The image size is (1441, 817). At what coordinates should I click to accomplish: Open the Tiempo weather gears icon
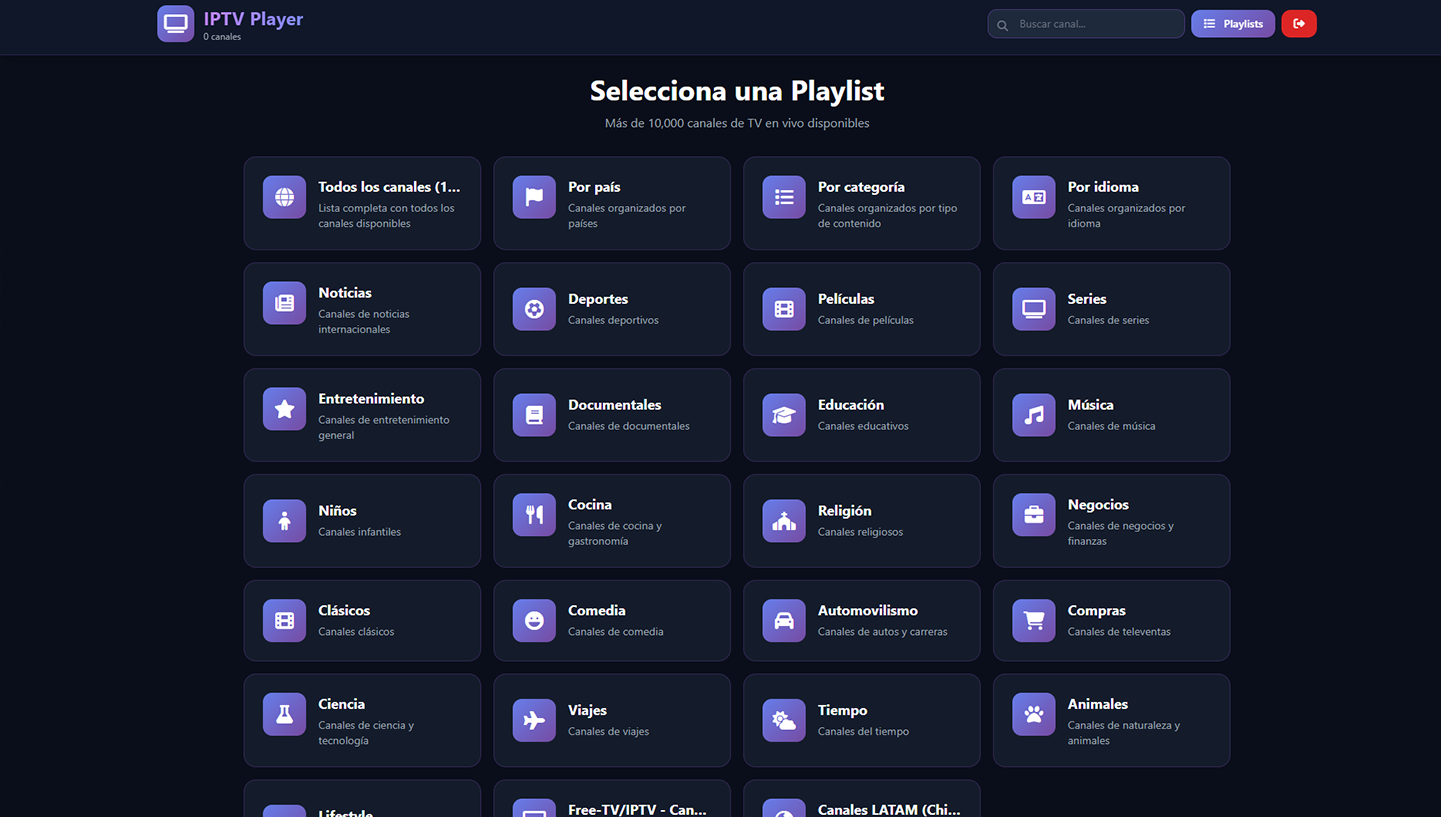pyautogui.click(x=783, y=720)
